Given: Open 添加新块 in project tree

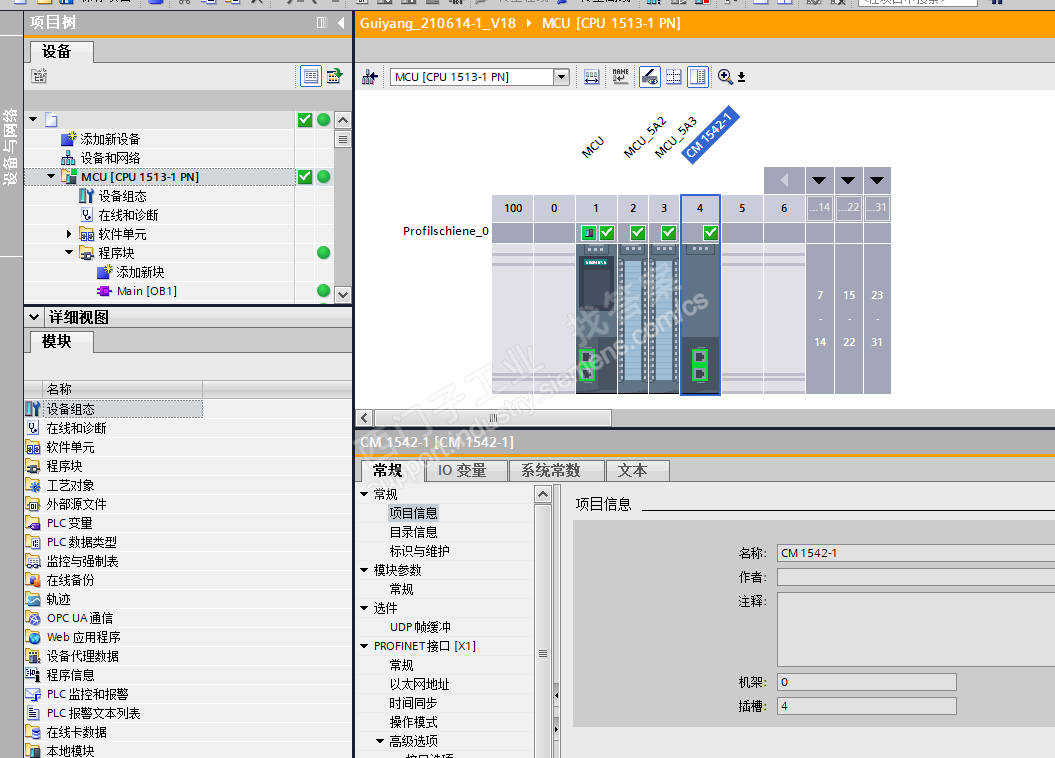Looking at the screenshot, I should (140, 272).
